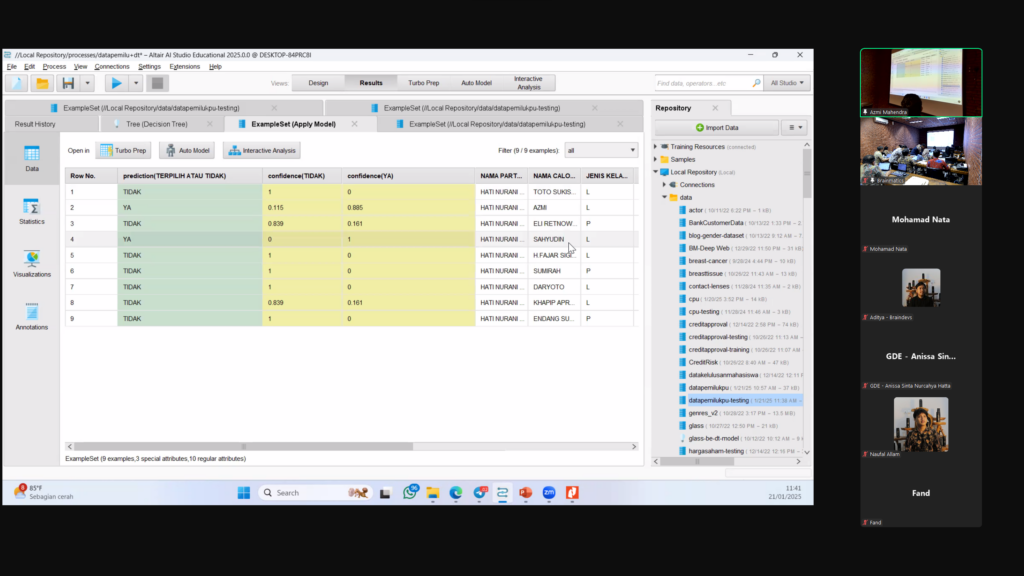The width and height of the screenshot is (1024, 576).
Task: Open the Filter dropdown showing 'all'
Action: click(x=601, y=150)
